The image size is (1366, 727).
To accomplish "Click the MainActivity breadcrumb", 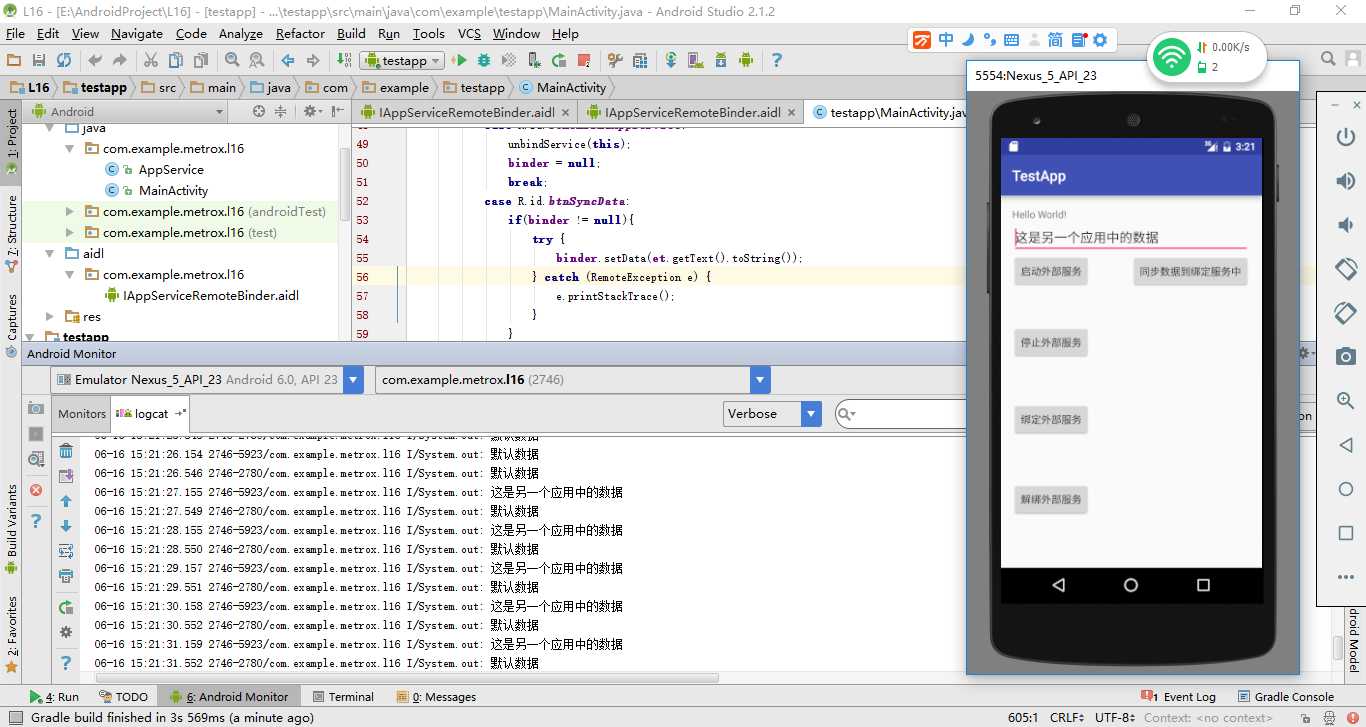I will (563, 87).
